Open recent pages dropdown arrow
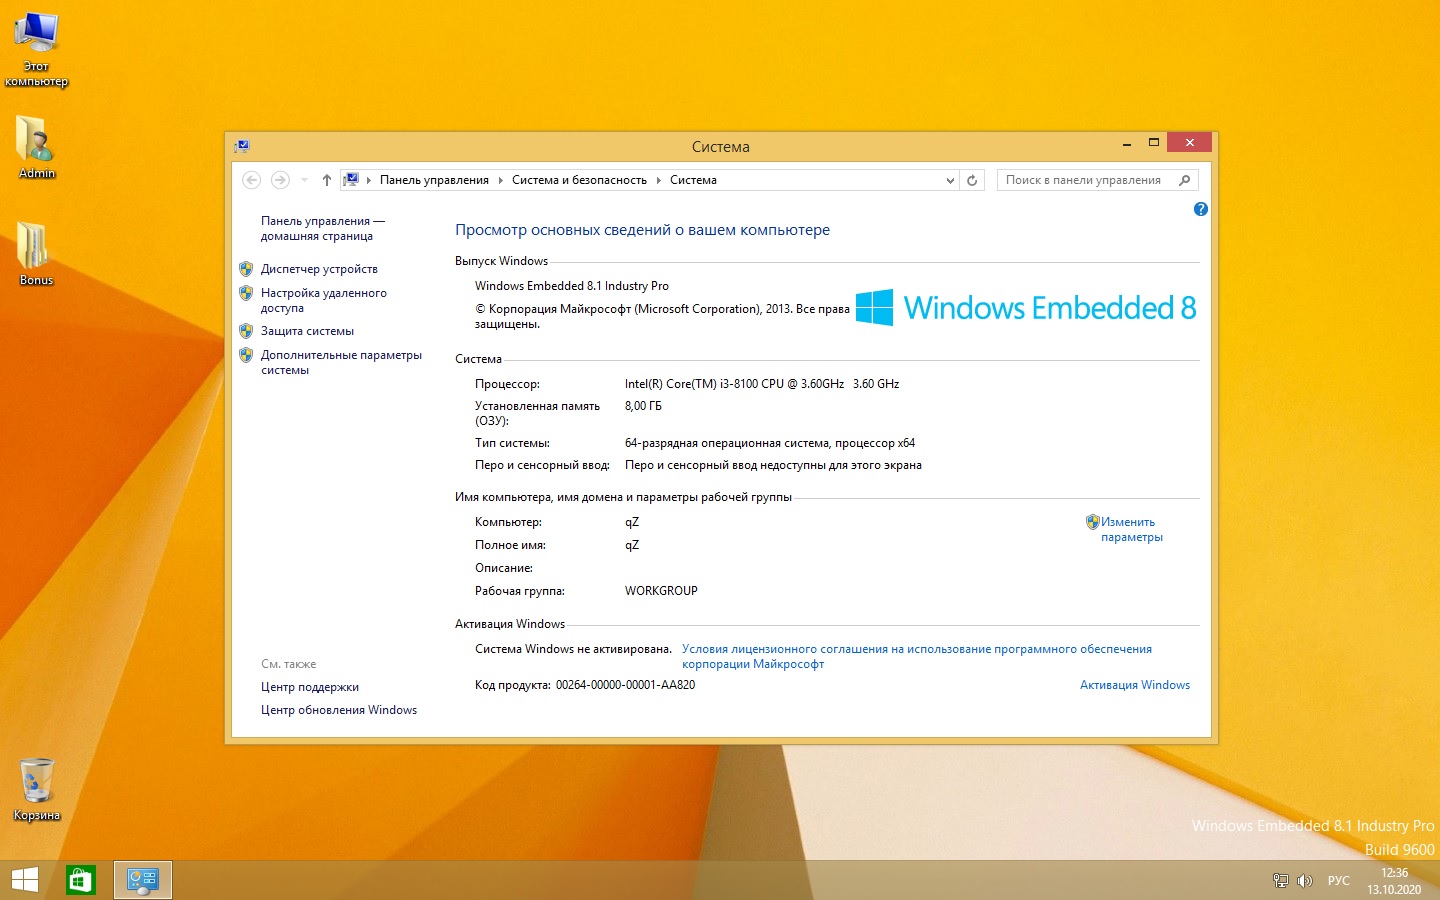Screen dimensions: 1440x900 pos(304,181)
